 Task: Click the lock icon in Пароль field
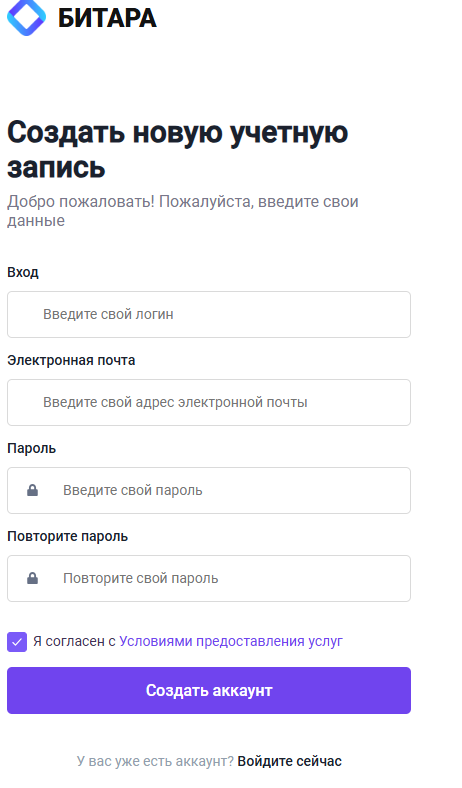[33, 490]
